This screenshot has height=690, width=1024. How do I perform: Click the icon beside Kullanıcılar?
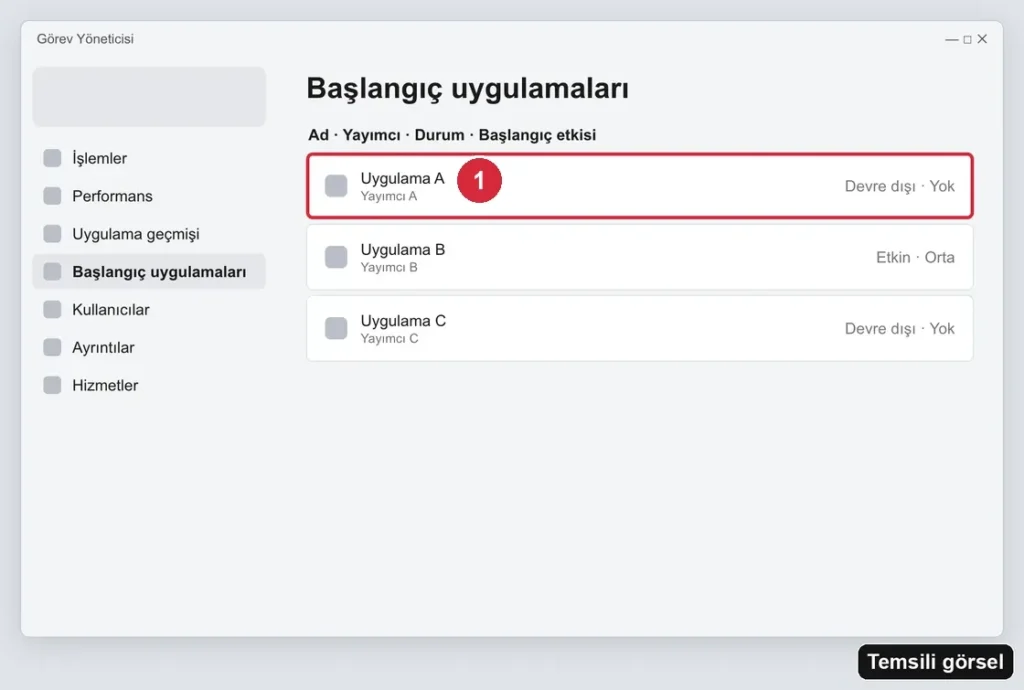pyautogui.click(x=52, y=309)
